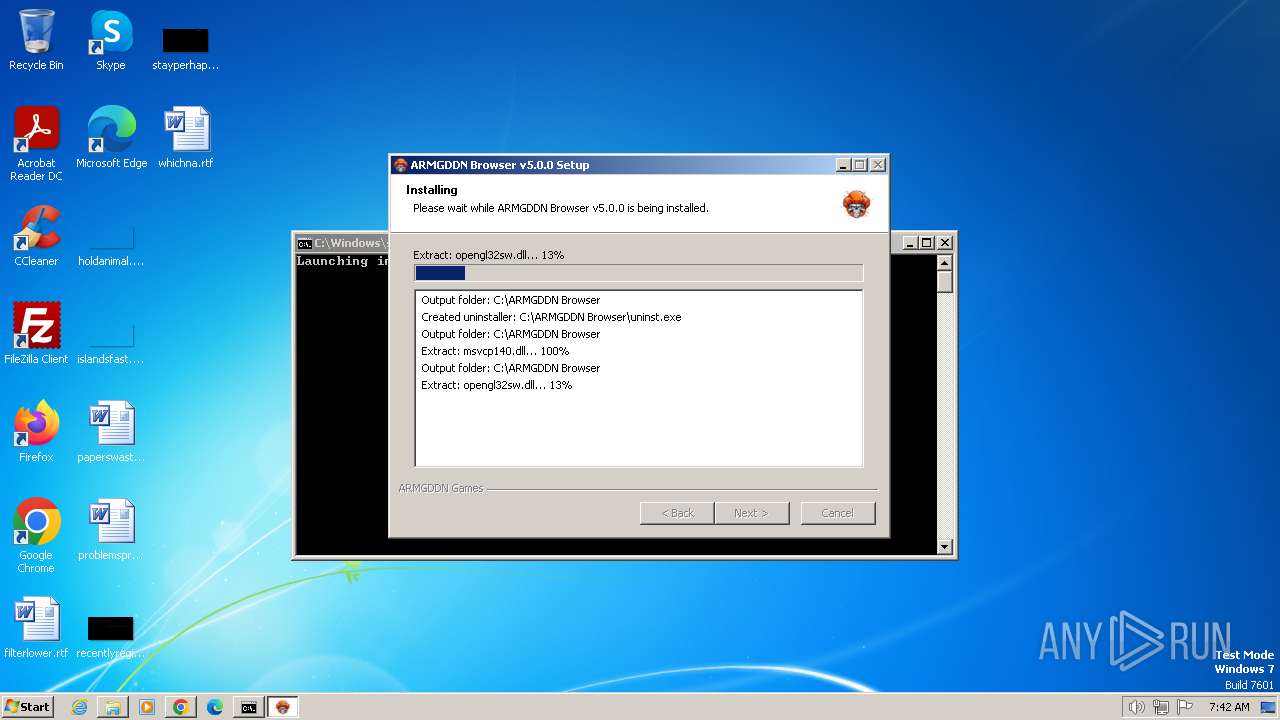This screenshot has height=720, width=1280.
Task: Select the filterlower.rtf document icon
Action: pos(36,627)
